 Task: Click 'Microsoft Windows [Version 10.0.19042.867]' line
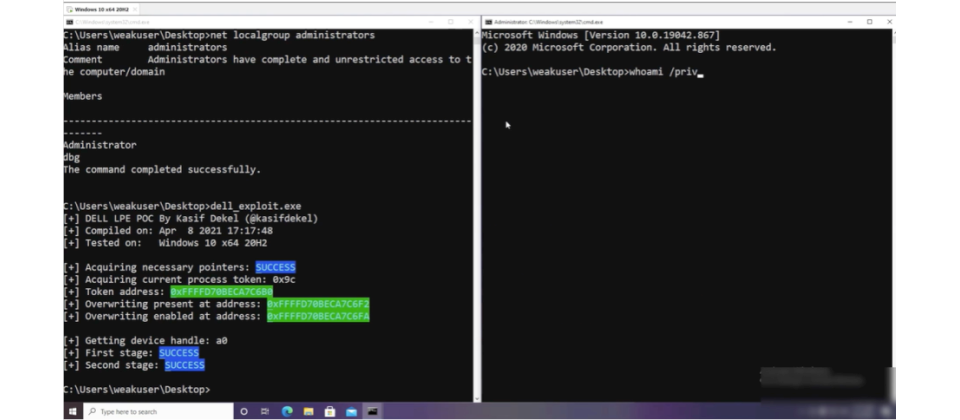pos(601,36)
